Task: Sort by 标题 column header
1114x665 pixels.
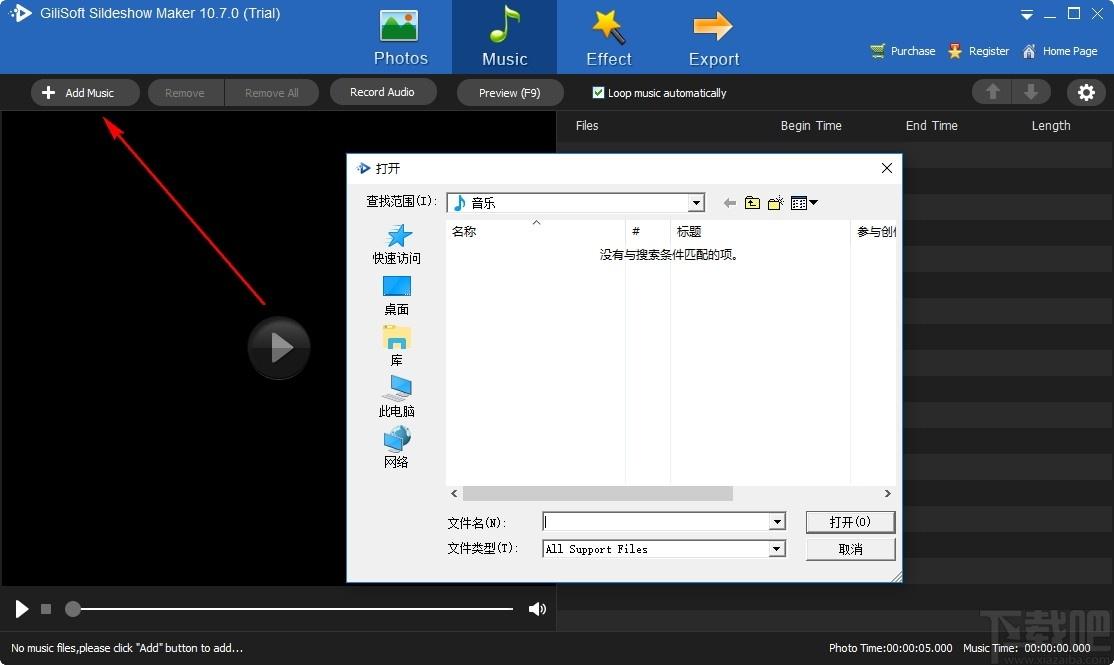Action: (760, 232)
